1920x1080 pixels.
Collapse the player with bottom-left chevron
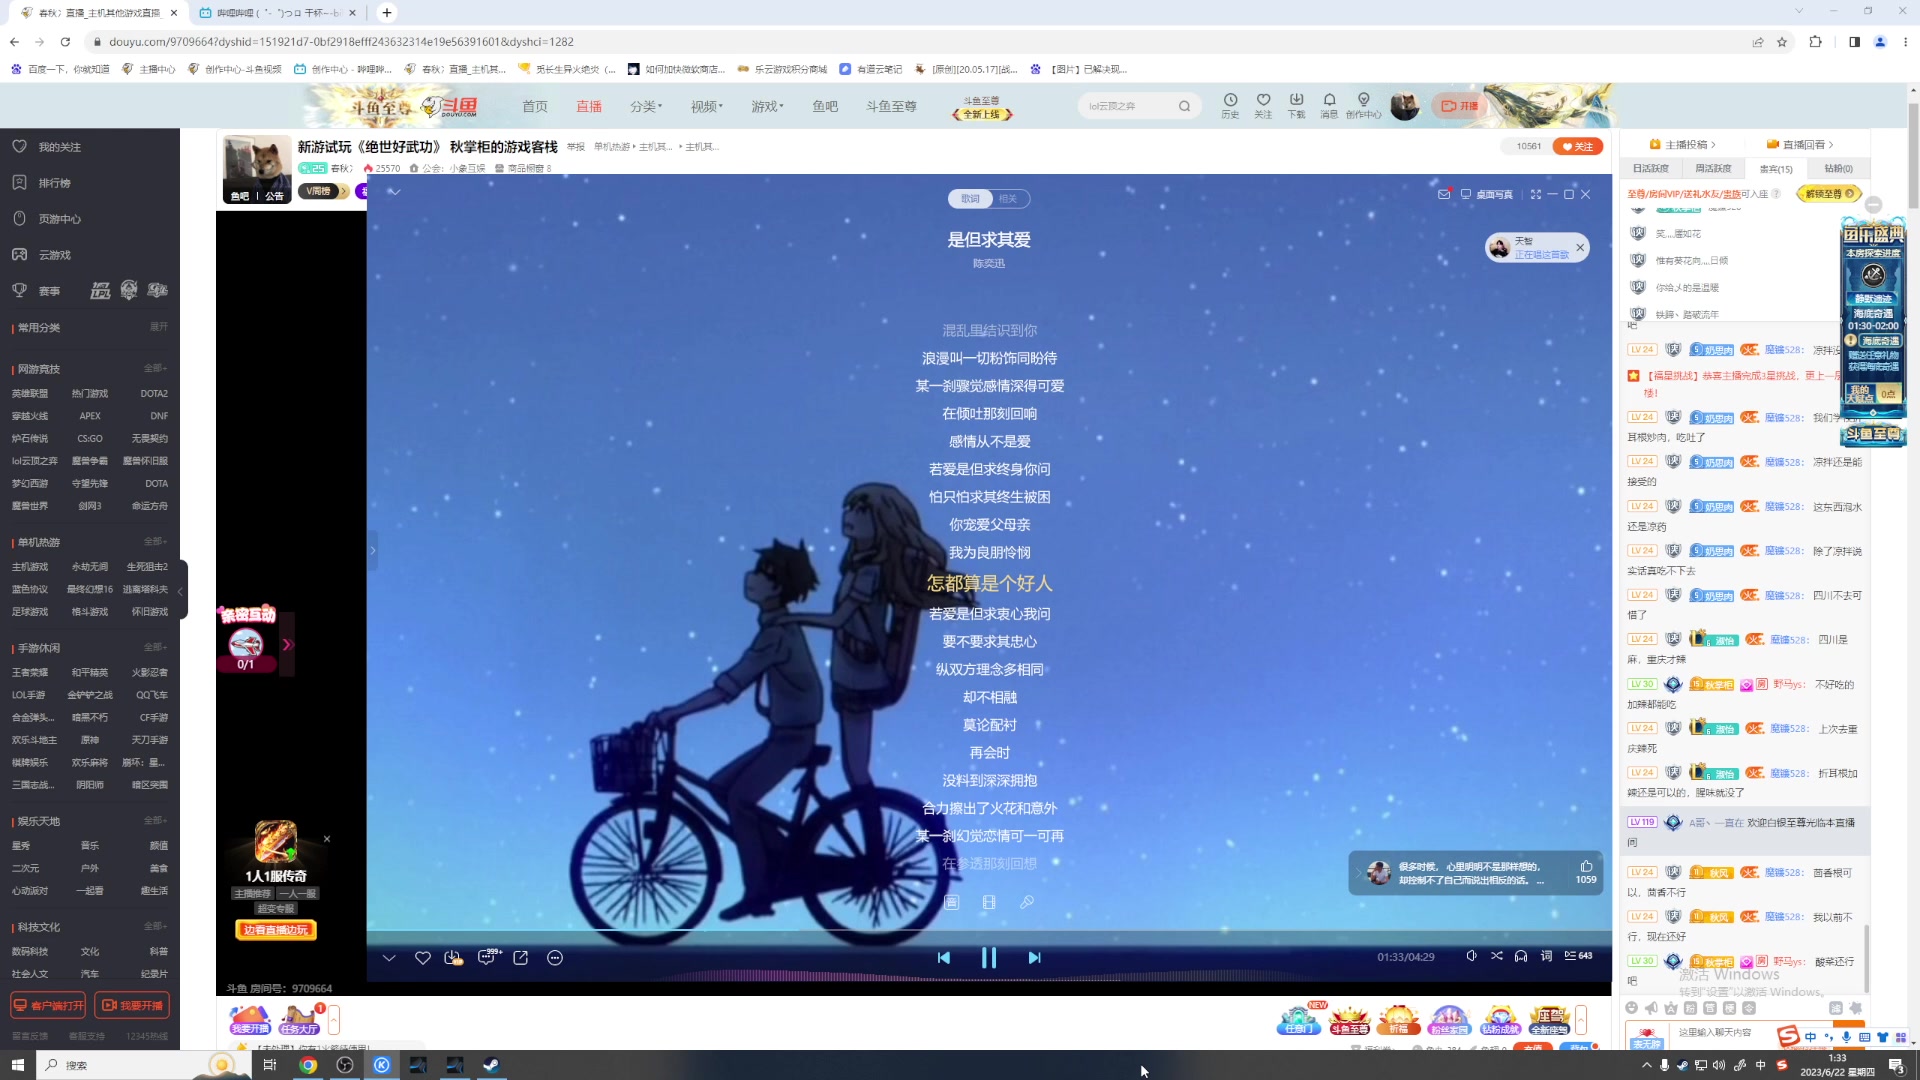click(389, 958)
